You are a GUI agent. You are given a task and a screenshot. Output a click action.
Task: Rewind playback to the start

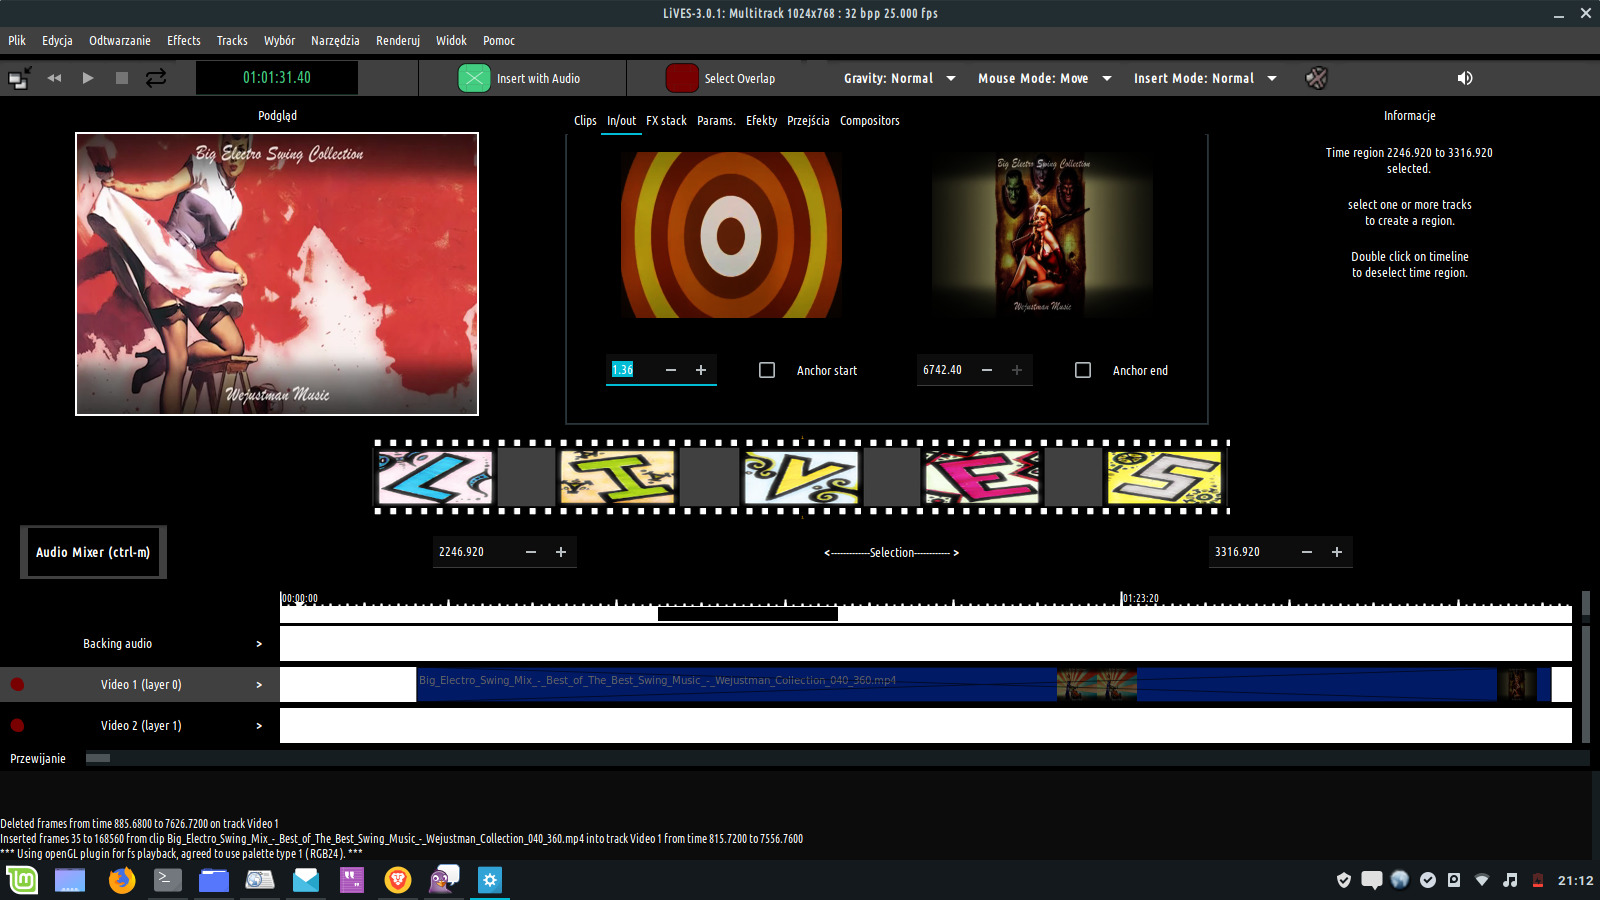tap(54, 78)
